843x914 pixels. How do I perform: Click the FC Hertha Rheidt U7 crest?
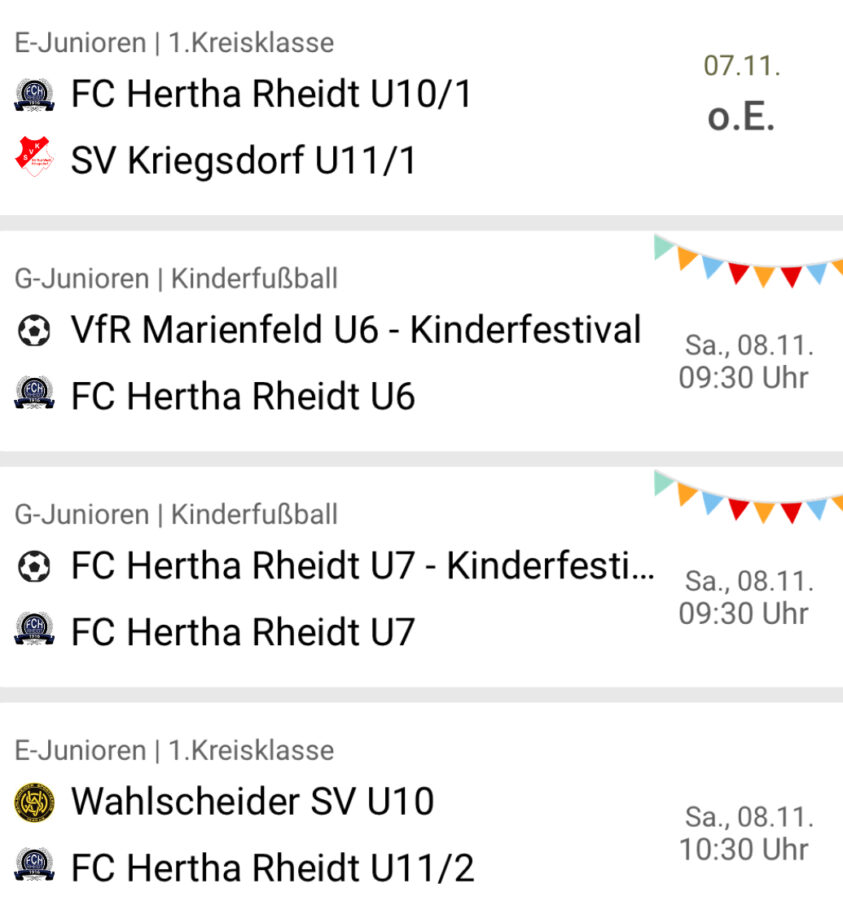(x=34, y=631)
